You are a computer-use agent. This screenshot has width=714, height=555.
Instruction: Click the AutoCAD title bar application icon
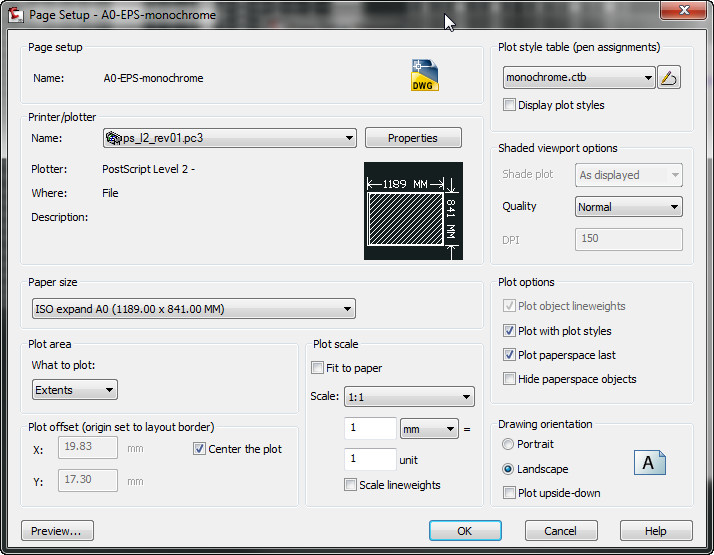[16, 15]
